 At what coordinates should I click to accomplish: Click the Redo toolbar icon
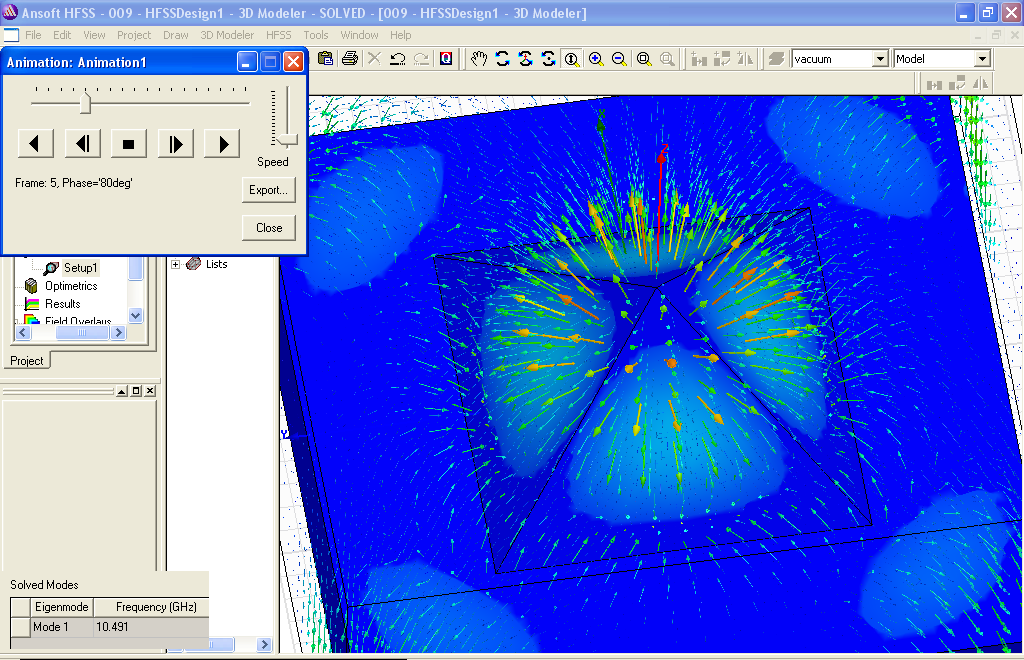pos(422,59)
